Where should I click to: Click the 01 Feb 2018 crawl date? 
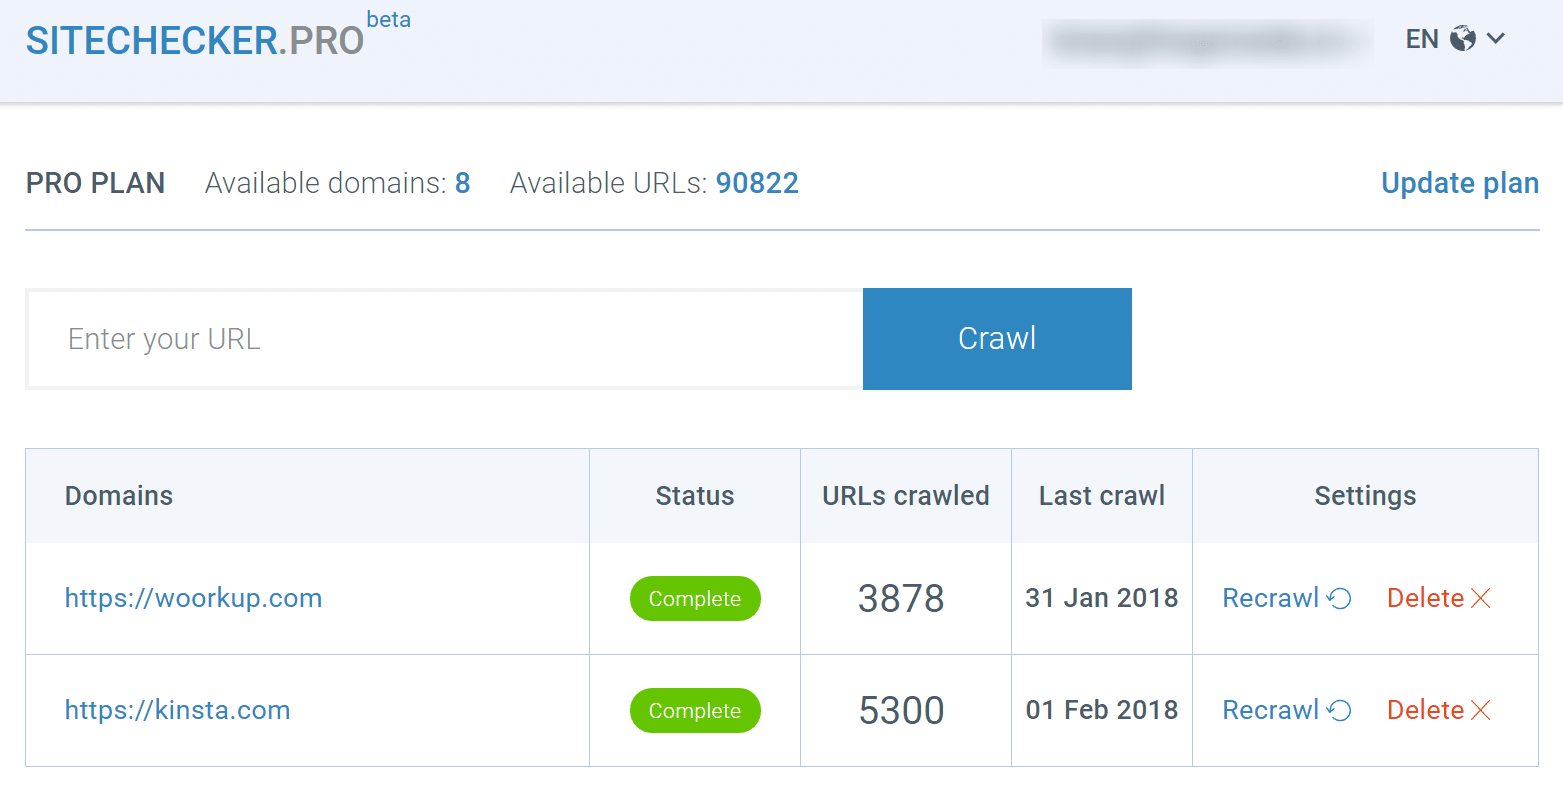point(1102,710)
